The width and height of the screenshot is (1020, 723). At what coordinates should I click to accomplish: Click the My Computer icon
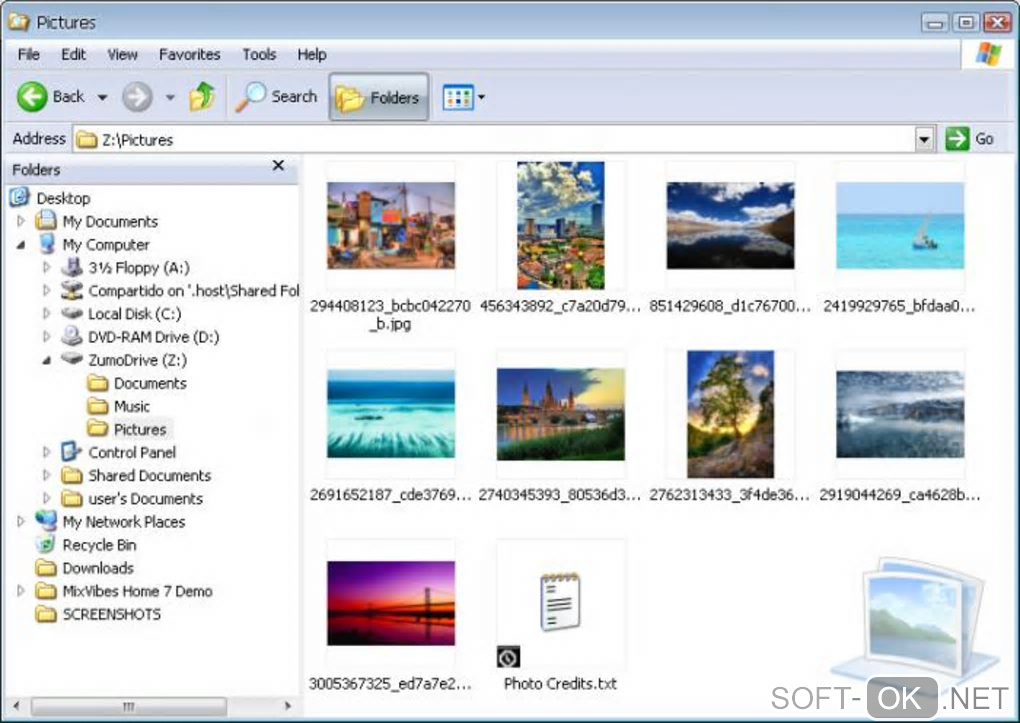click(x=47, y=244)
